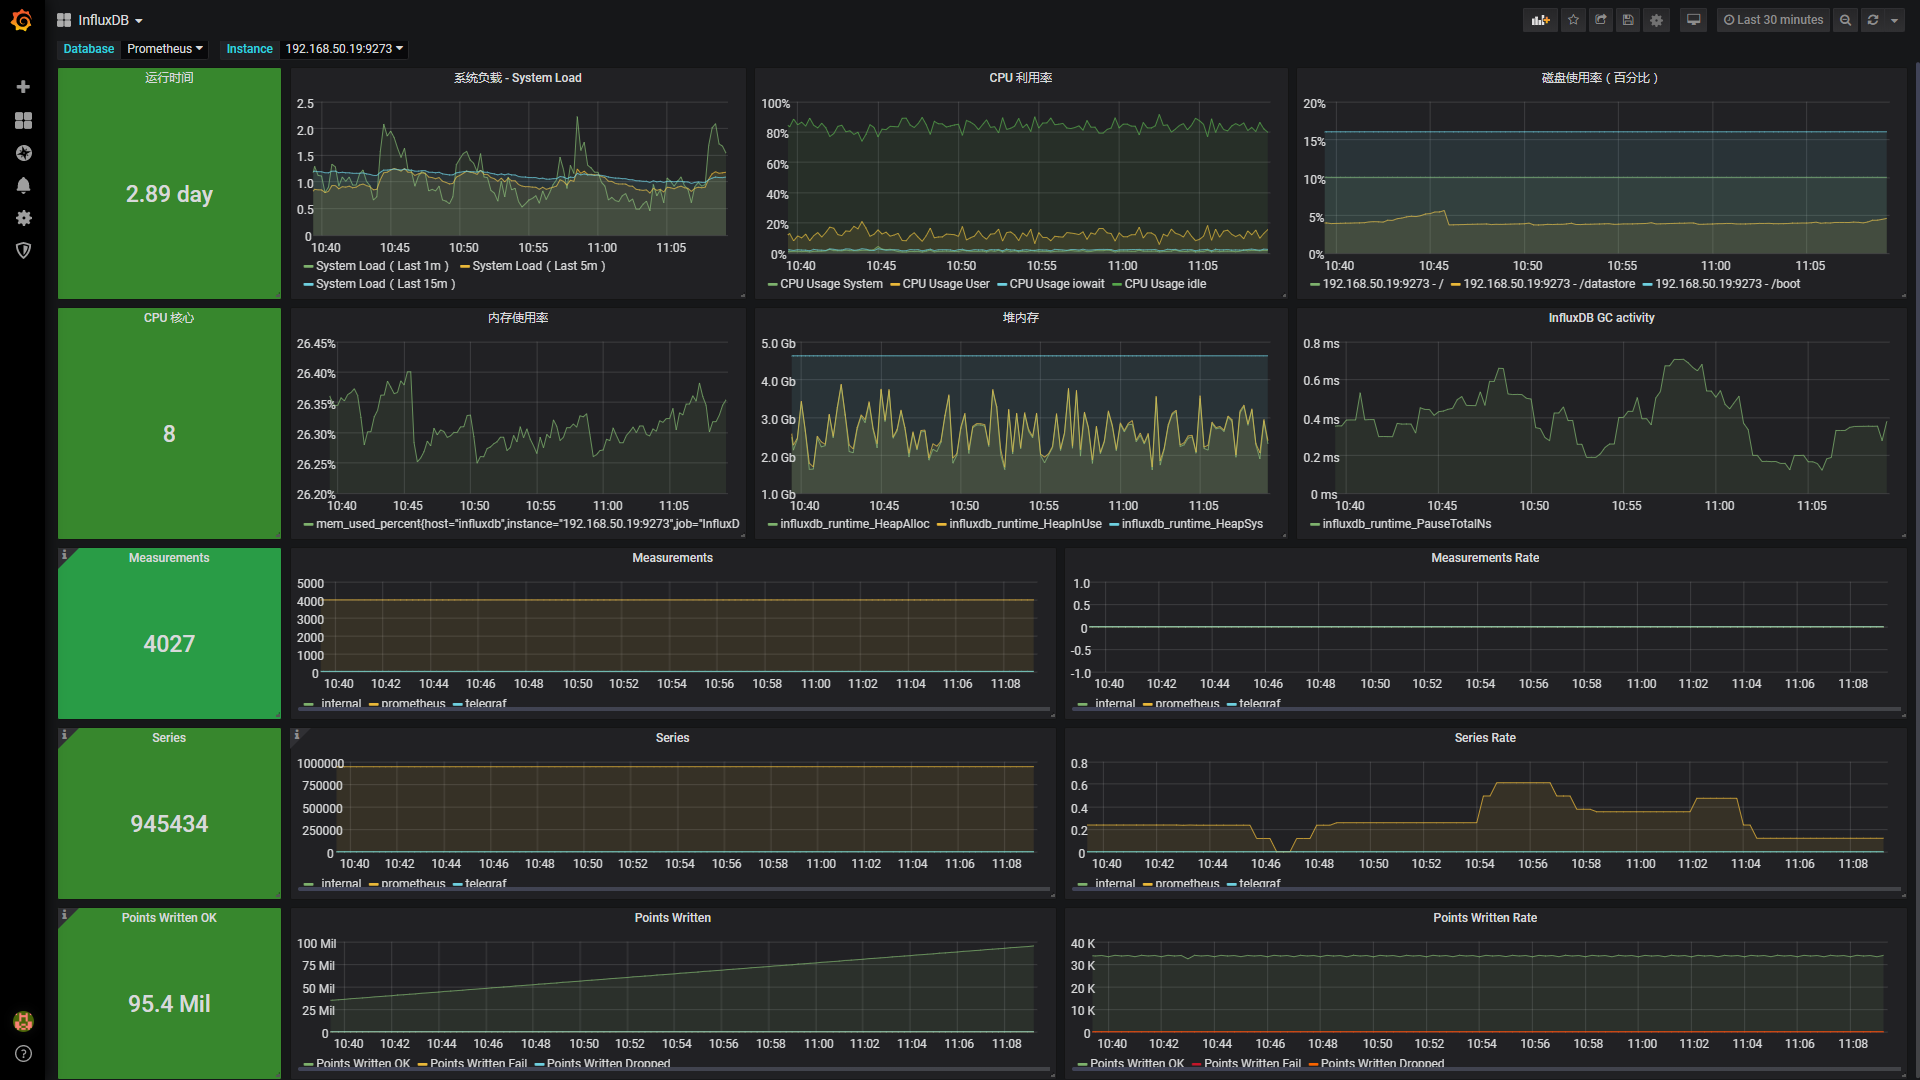Open the Grafana home logo
Image resolution: width=1920 pixels, height=1080 pixels.
(22, 20)
